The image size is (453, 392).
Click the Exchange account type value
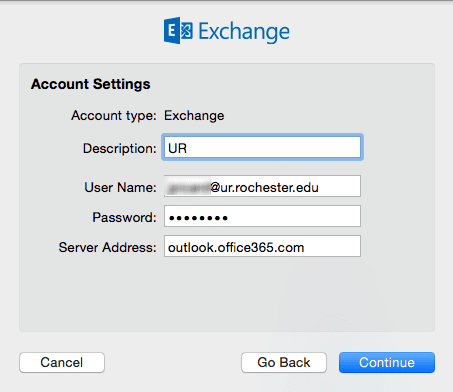[x=194, y=116]
